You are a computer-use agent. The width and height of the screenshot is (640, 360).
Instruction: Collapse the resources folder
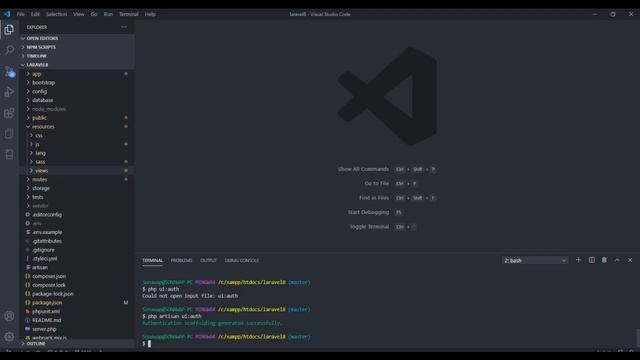pos(77,127)
